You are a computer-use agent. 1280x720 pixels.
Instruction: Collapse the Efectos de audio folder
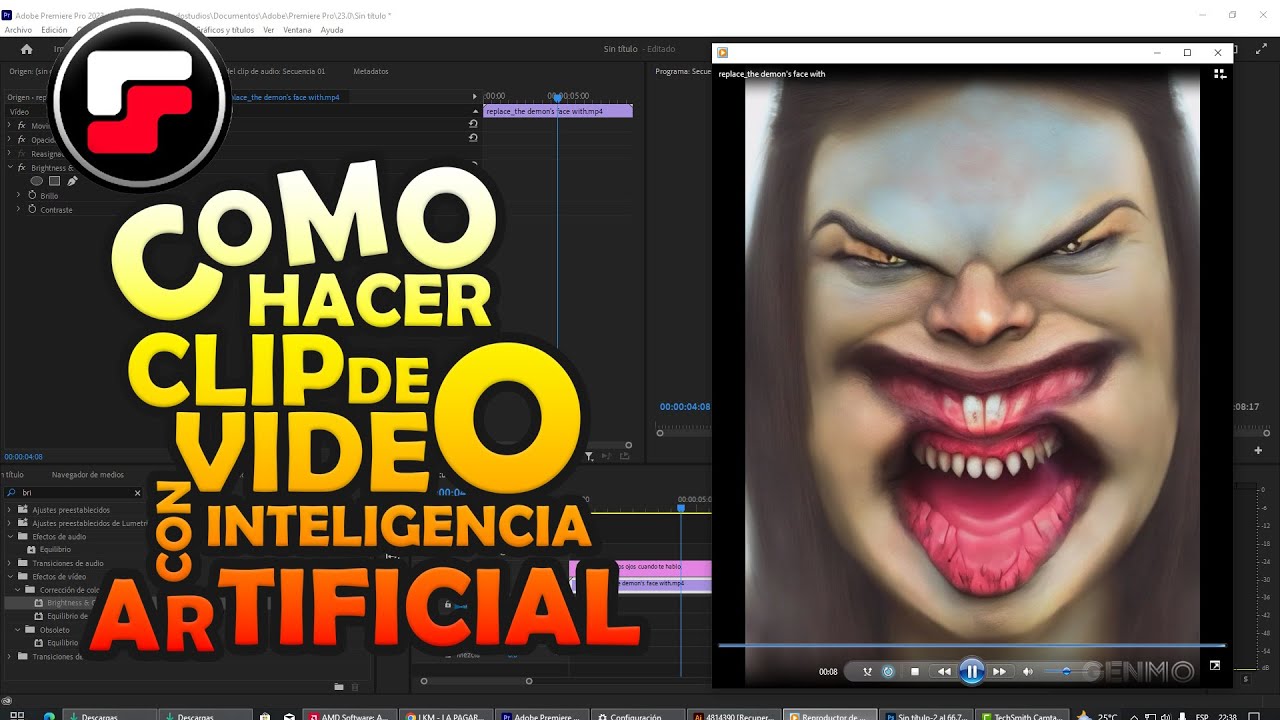pos(10,537)
